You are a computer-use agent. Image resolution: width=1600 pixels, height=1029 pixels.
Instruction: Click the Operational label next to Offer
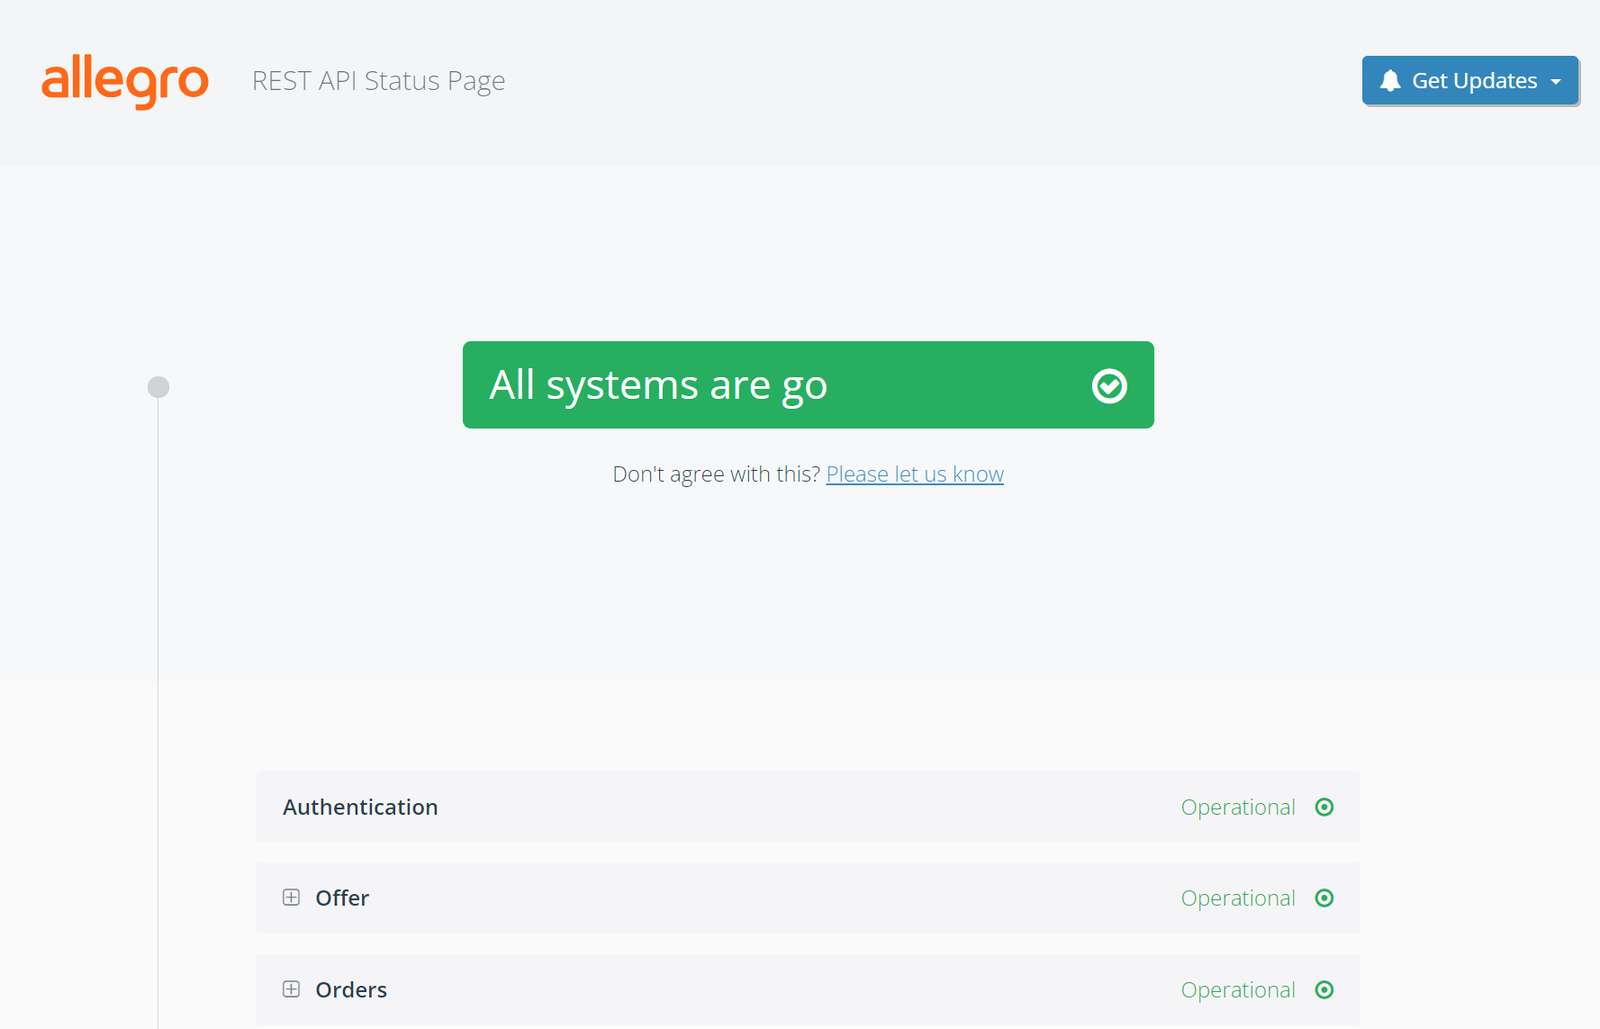coord(1238,898)
